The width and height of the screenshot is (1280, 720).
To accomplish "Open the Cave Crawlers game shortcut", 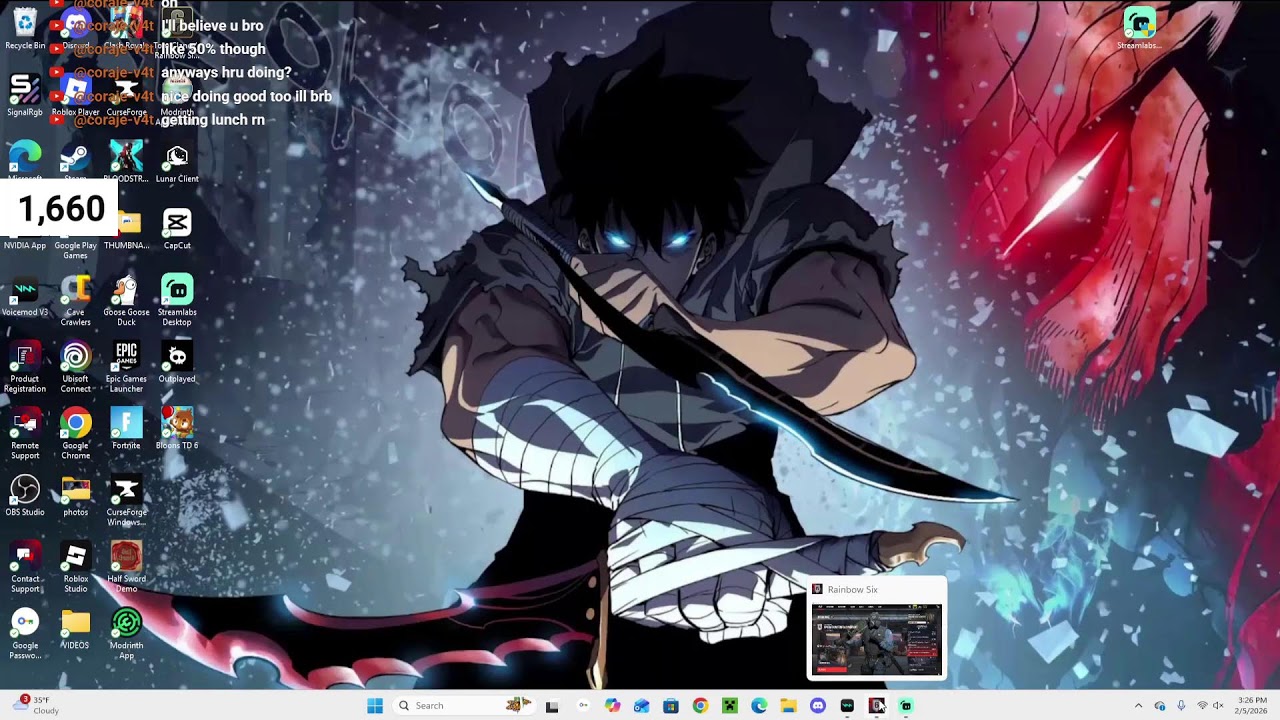I will tap(76, 301).
